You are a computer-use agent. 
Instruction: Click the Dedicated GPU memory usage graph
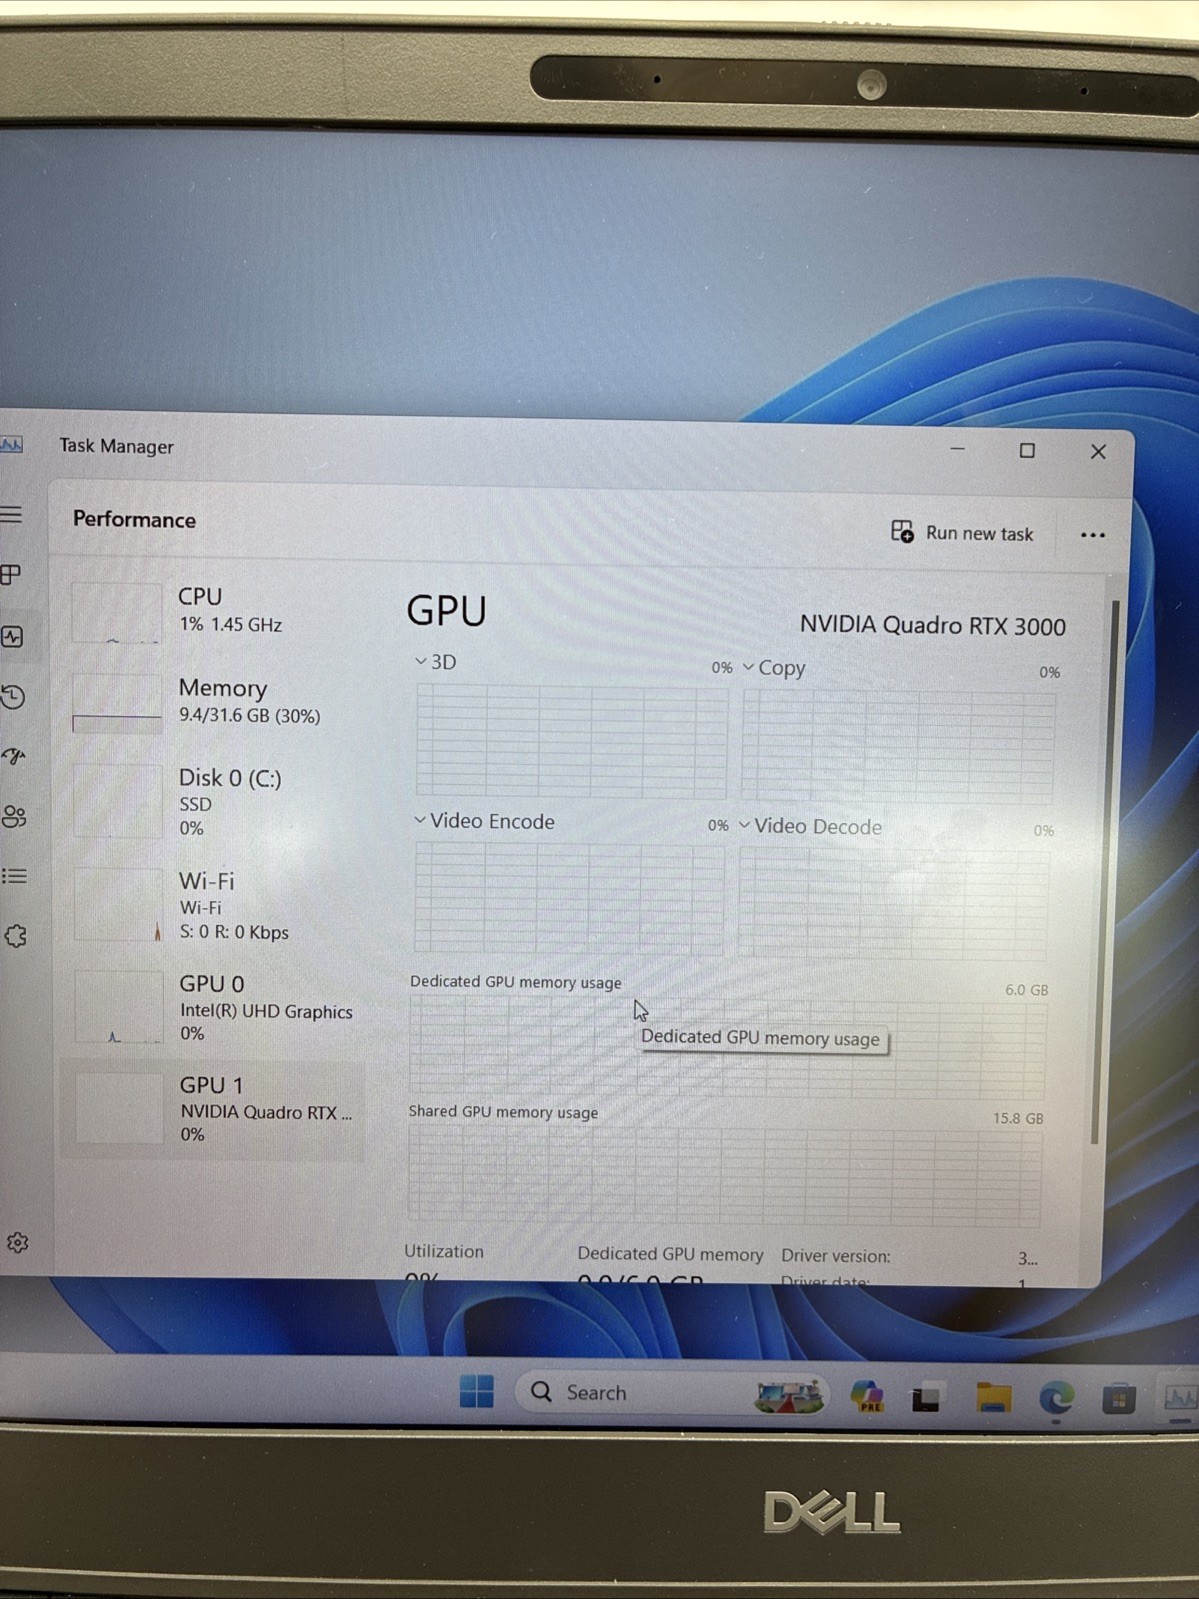point(727,1047)
